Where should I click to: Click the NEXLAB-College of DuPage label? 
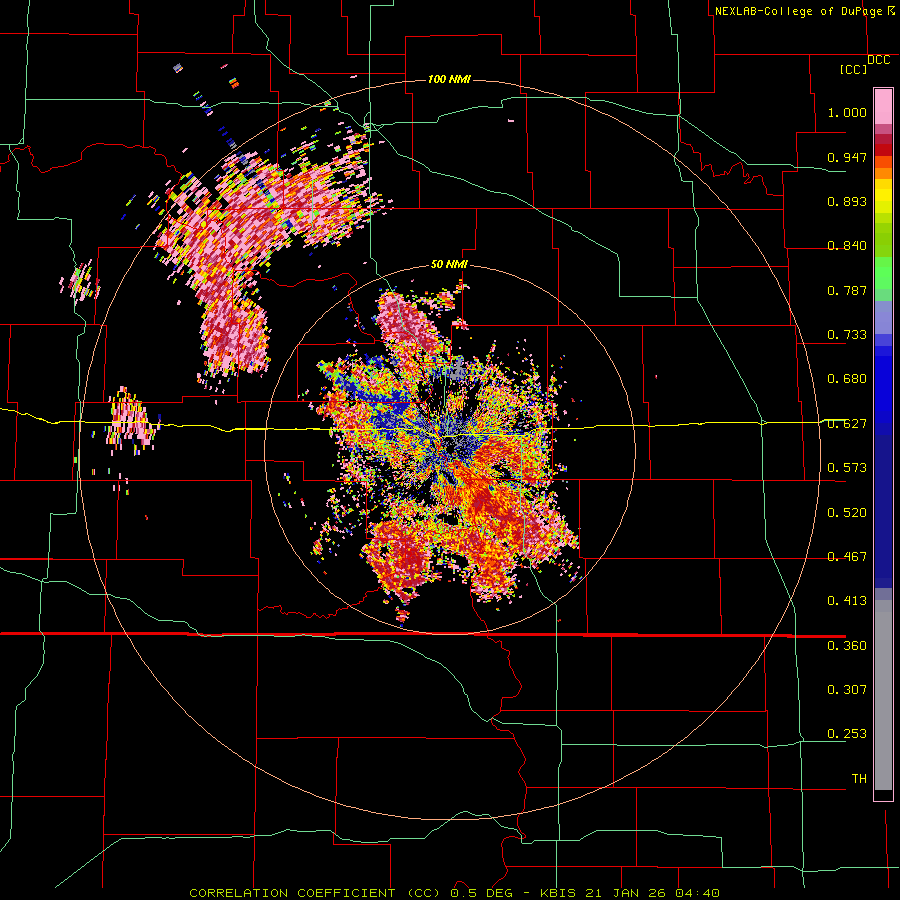click(x=798, y=11)
